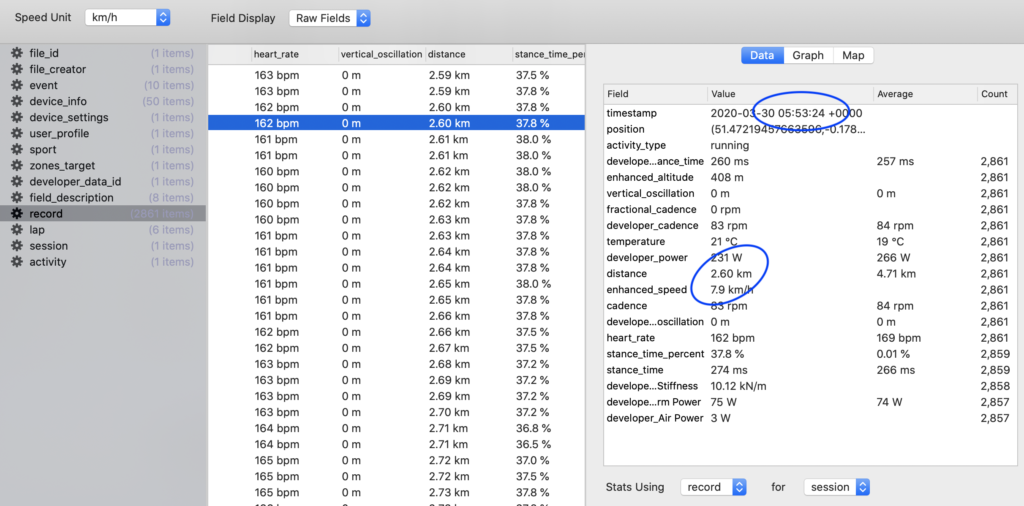This screenshot has height=506, width=1024.
Task: Select the Data tab
Action: pyautogui.click(x=762, y=55)
